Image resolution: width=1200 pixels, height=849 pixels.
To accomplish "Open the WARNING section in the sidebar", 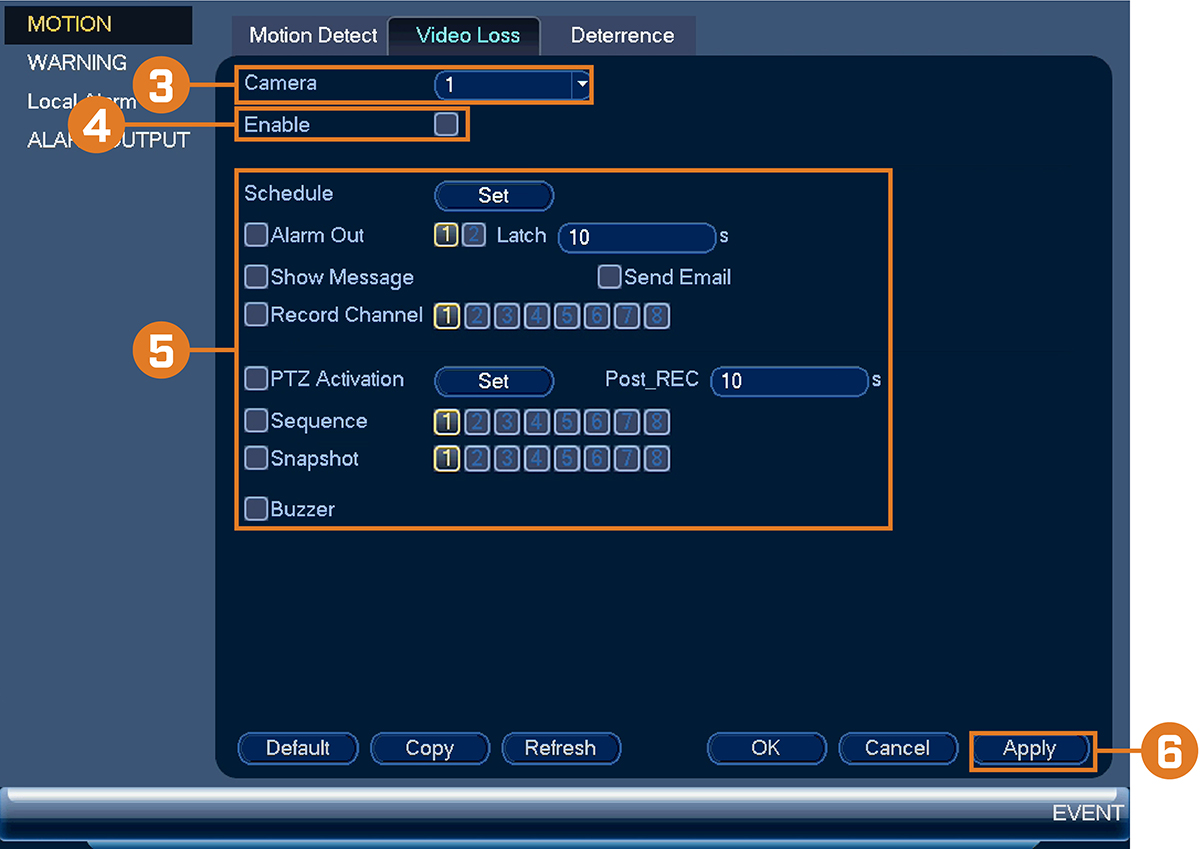I will coord(77,63).
